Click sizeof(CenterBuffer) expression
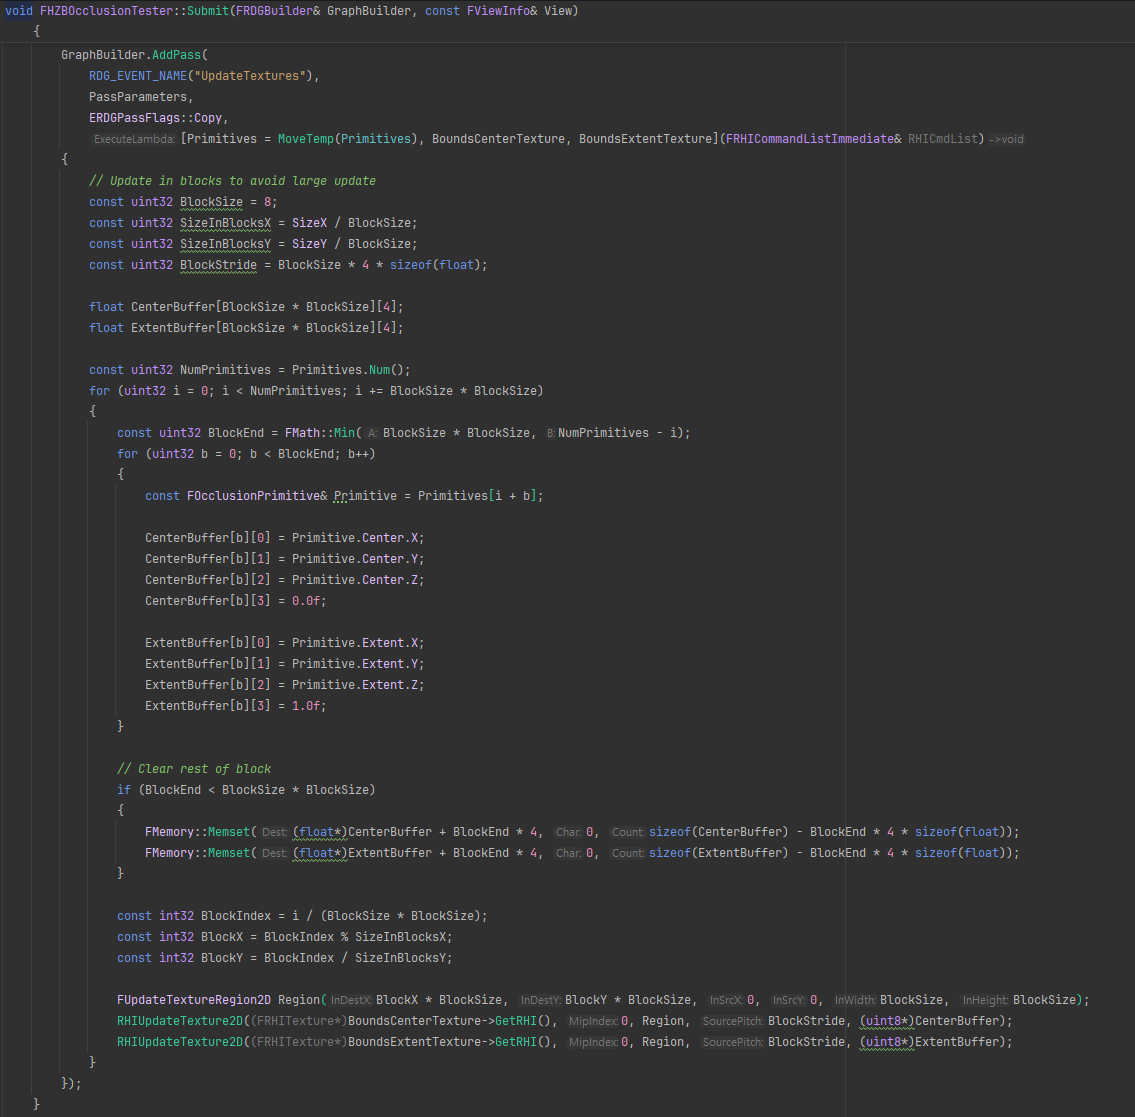The height and width of the screenshot is (1117, 1135). [x=719, y=832]
